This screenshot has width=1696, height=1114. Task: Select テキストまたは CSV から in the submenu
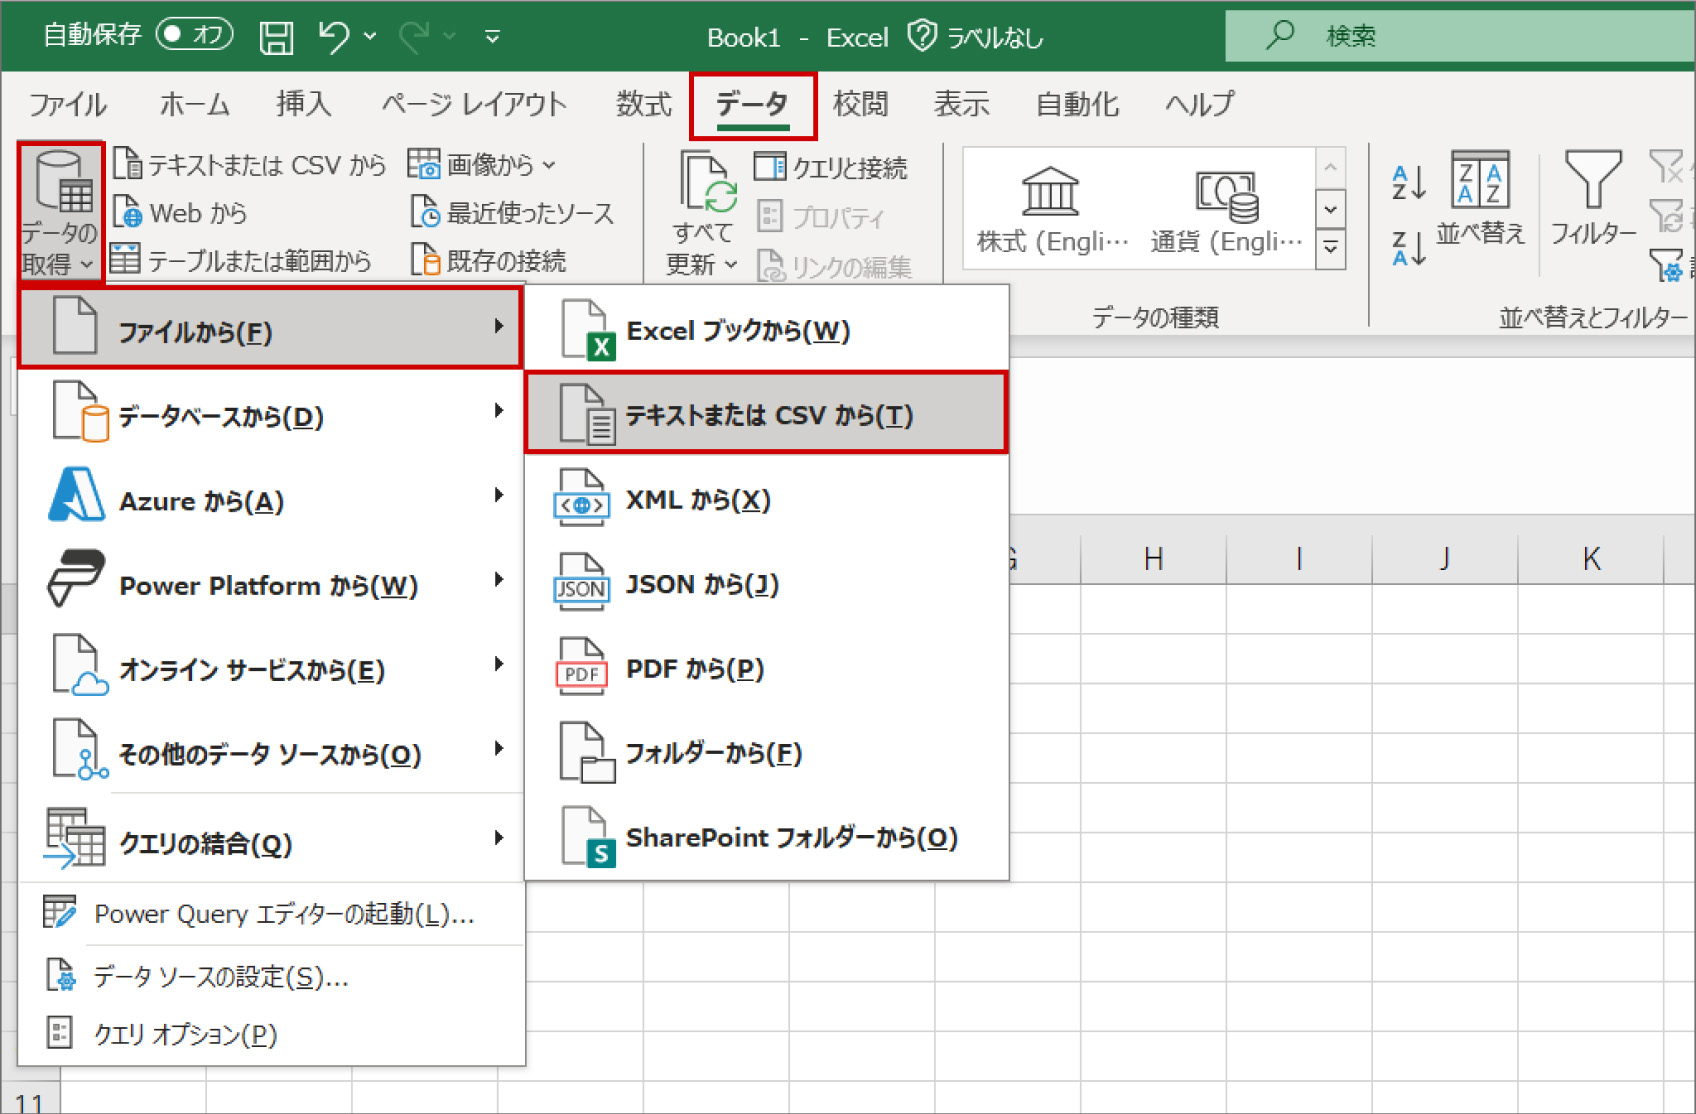coord(766,414)
